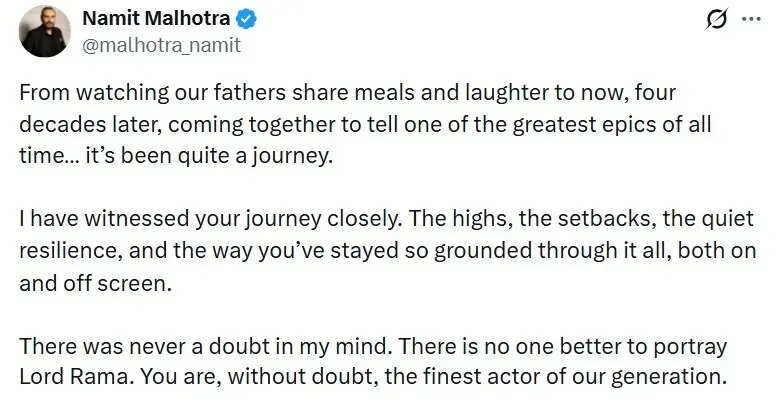Image resolution: width=781 pixels, height=412 pixels.
Task: Click the phrase "finest actor of our generation"
Action: (571, 377)
